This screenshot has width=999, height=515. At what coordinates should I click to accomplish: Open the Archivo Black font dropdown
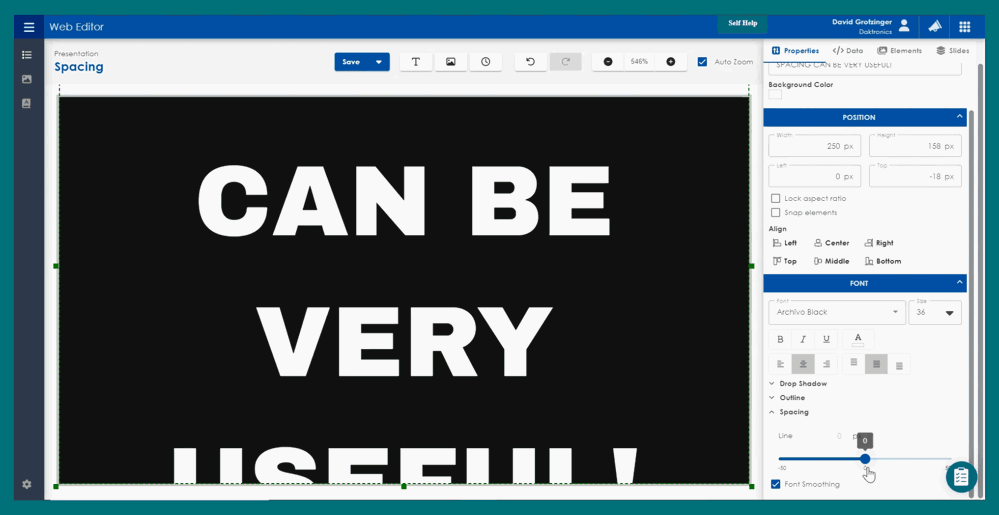[x=837, y=312]
